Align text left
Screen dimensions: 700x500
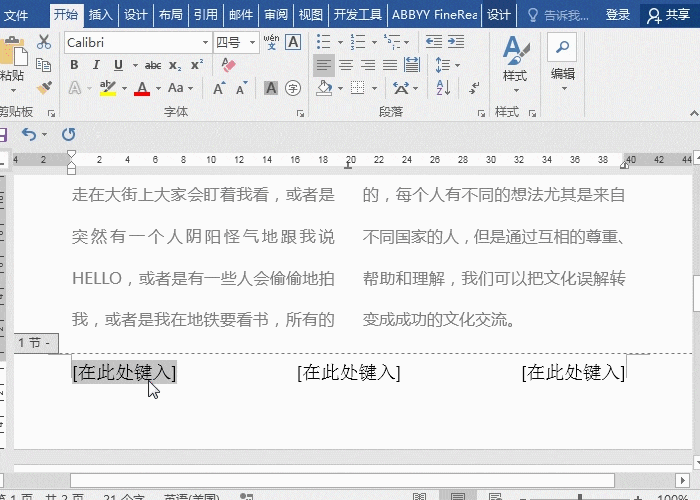click(x=324, y=65)
